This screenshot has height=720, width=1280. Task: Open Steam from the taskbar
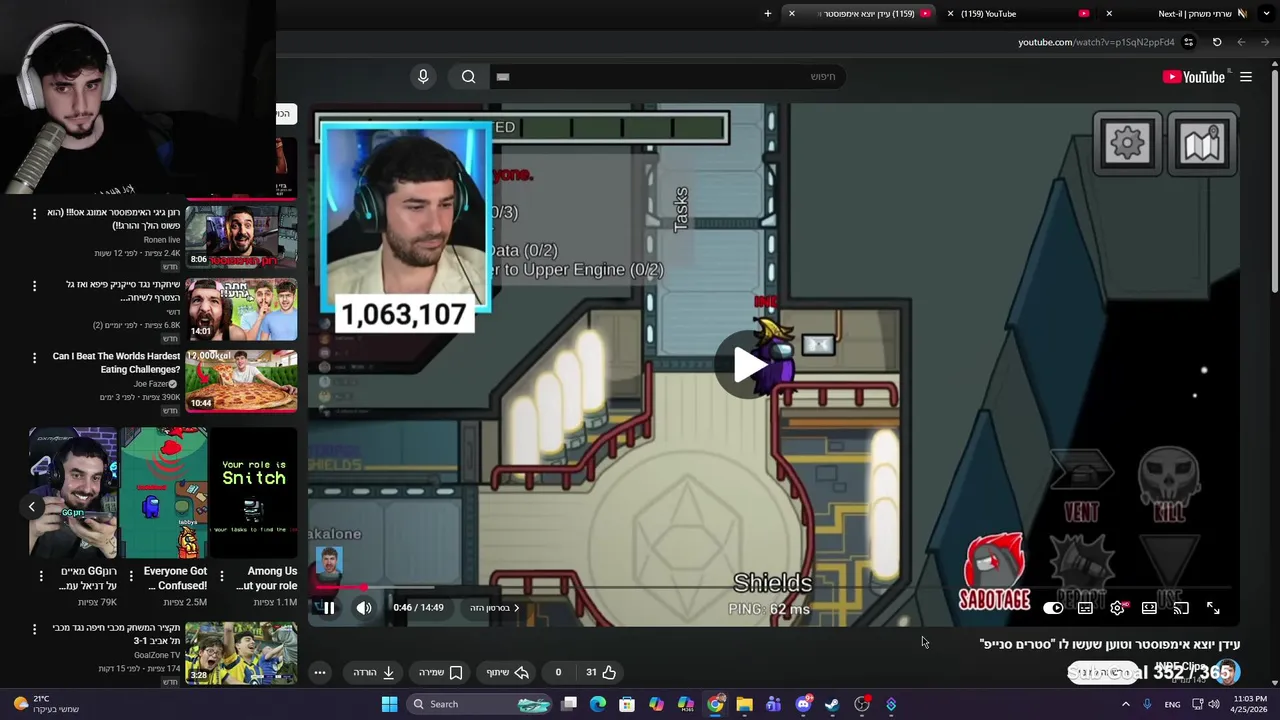coord(832,704)
